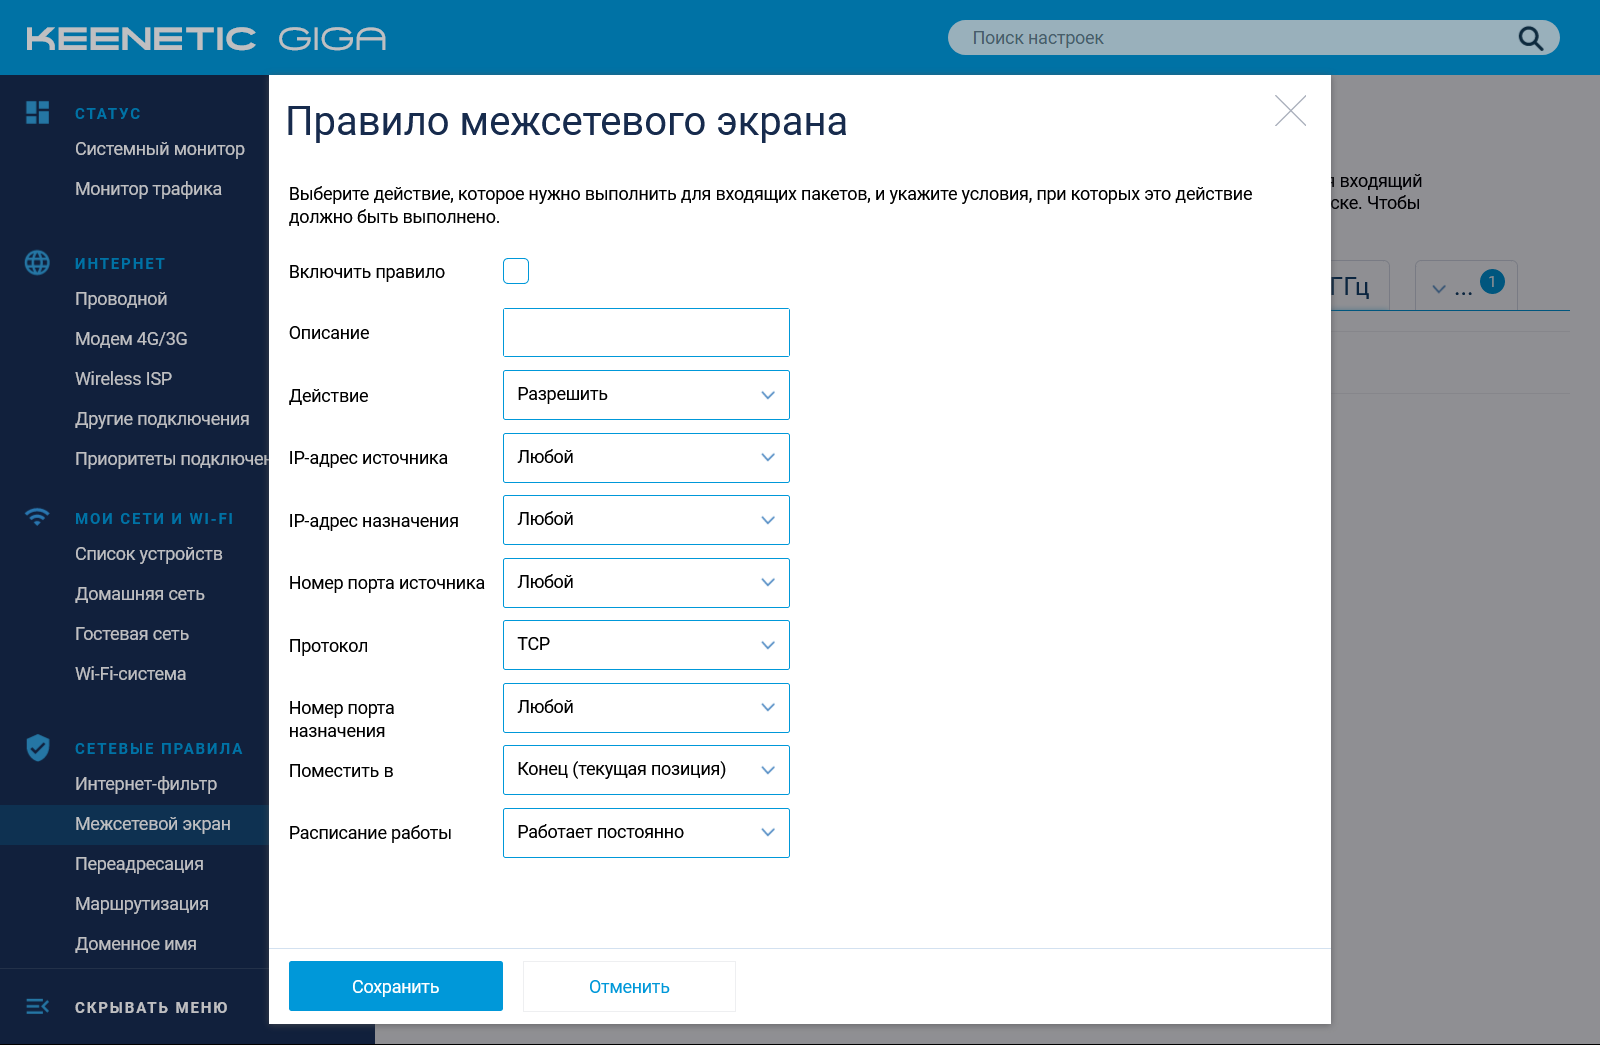The height and width of the screenshot is (1045, 1600).
Task: Open Приоритеты подключений page
Action: (x=172, y=459)
